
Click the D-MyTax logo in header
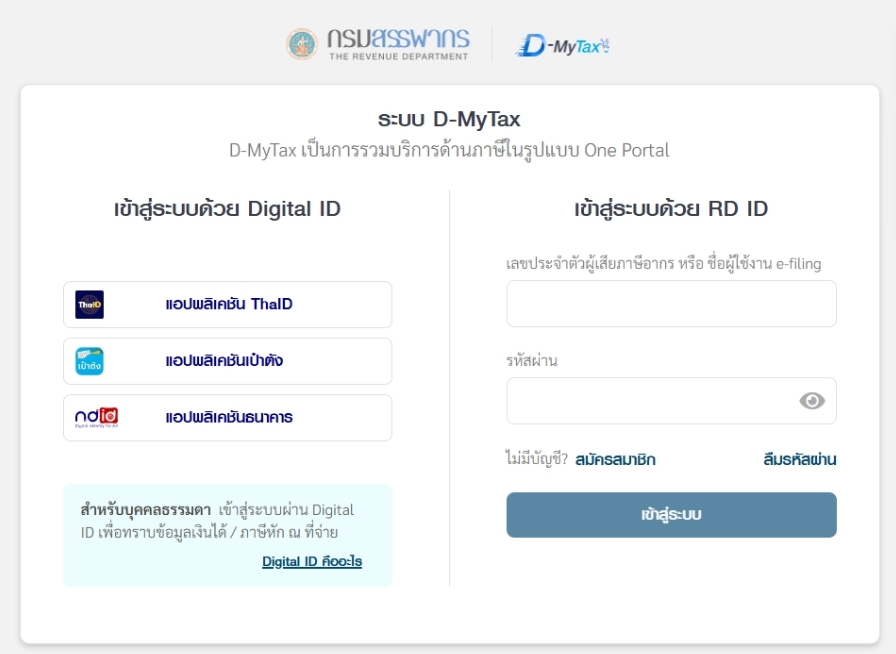tap(562, 45)
